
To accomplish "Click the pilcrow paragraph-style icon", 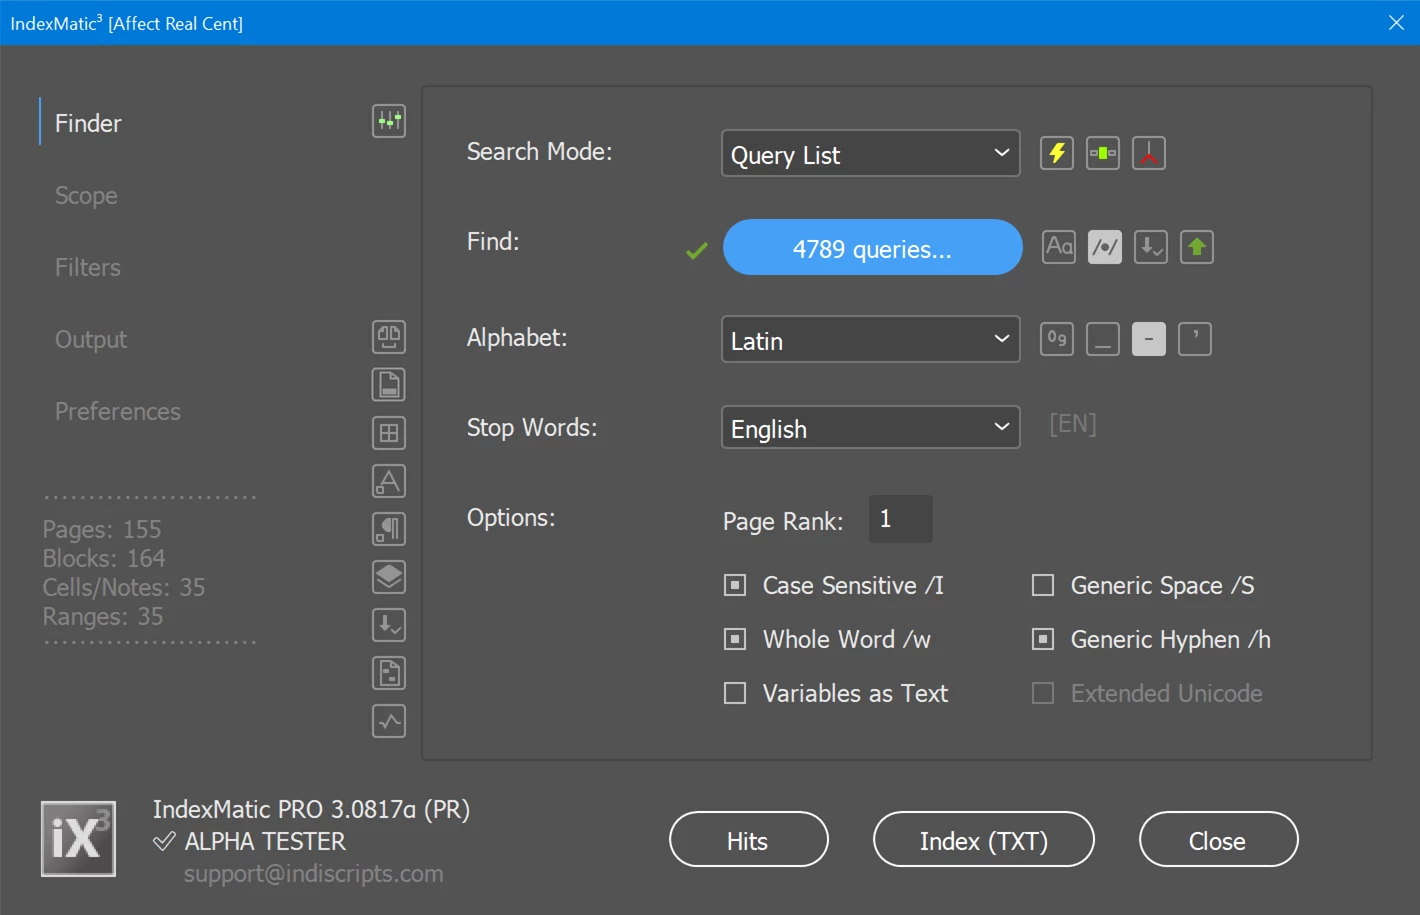I will 389,529.
